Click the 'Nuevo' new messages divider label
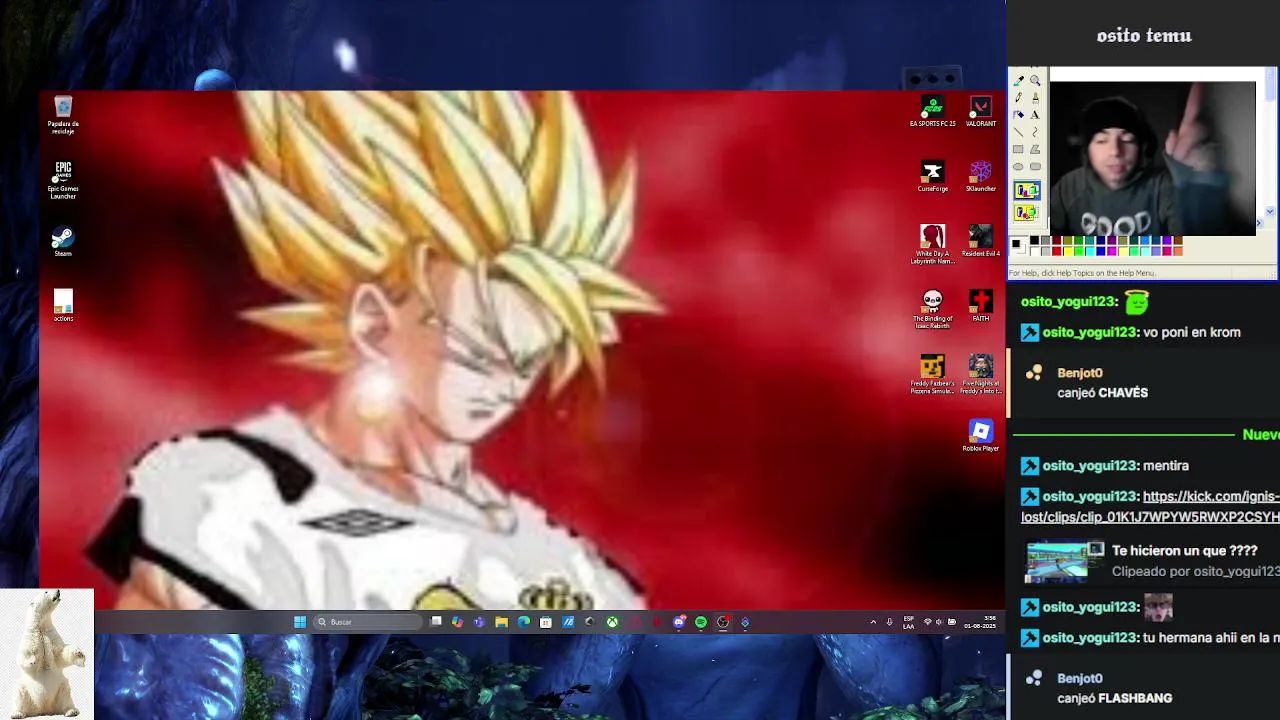 pyautogui.click(x=1261, y=435)
